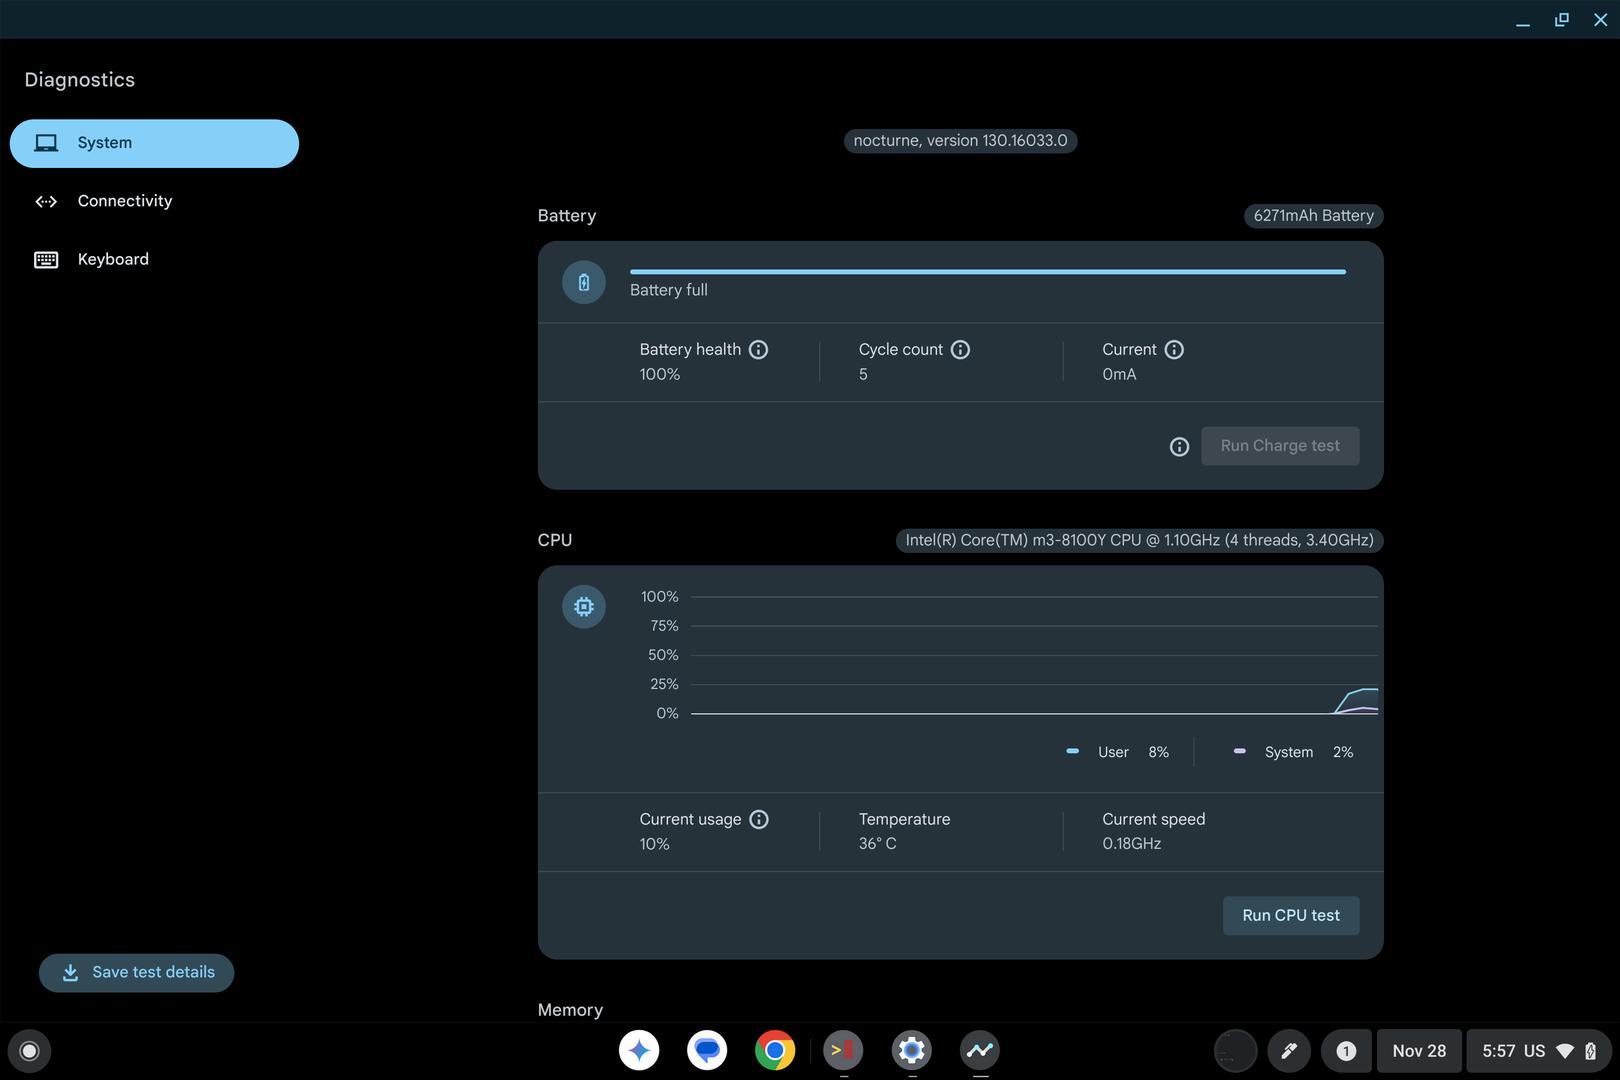Image resolution: width=1620 pixels, height=1080 pixels.
Task: Click the Cycle count info icon
Action: (x=960, y=349)
